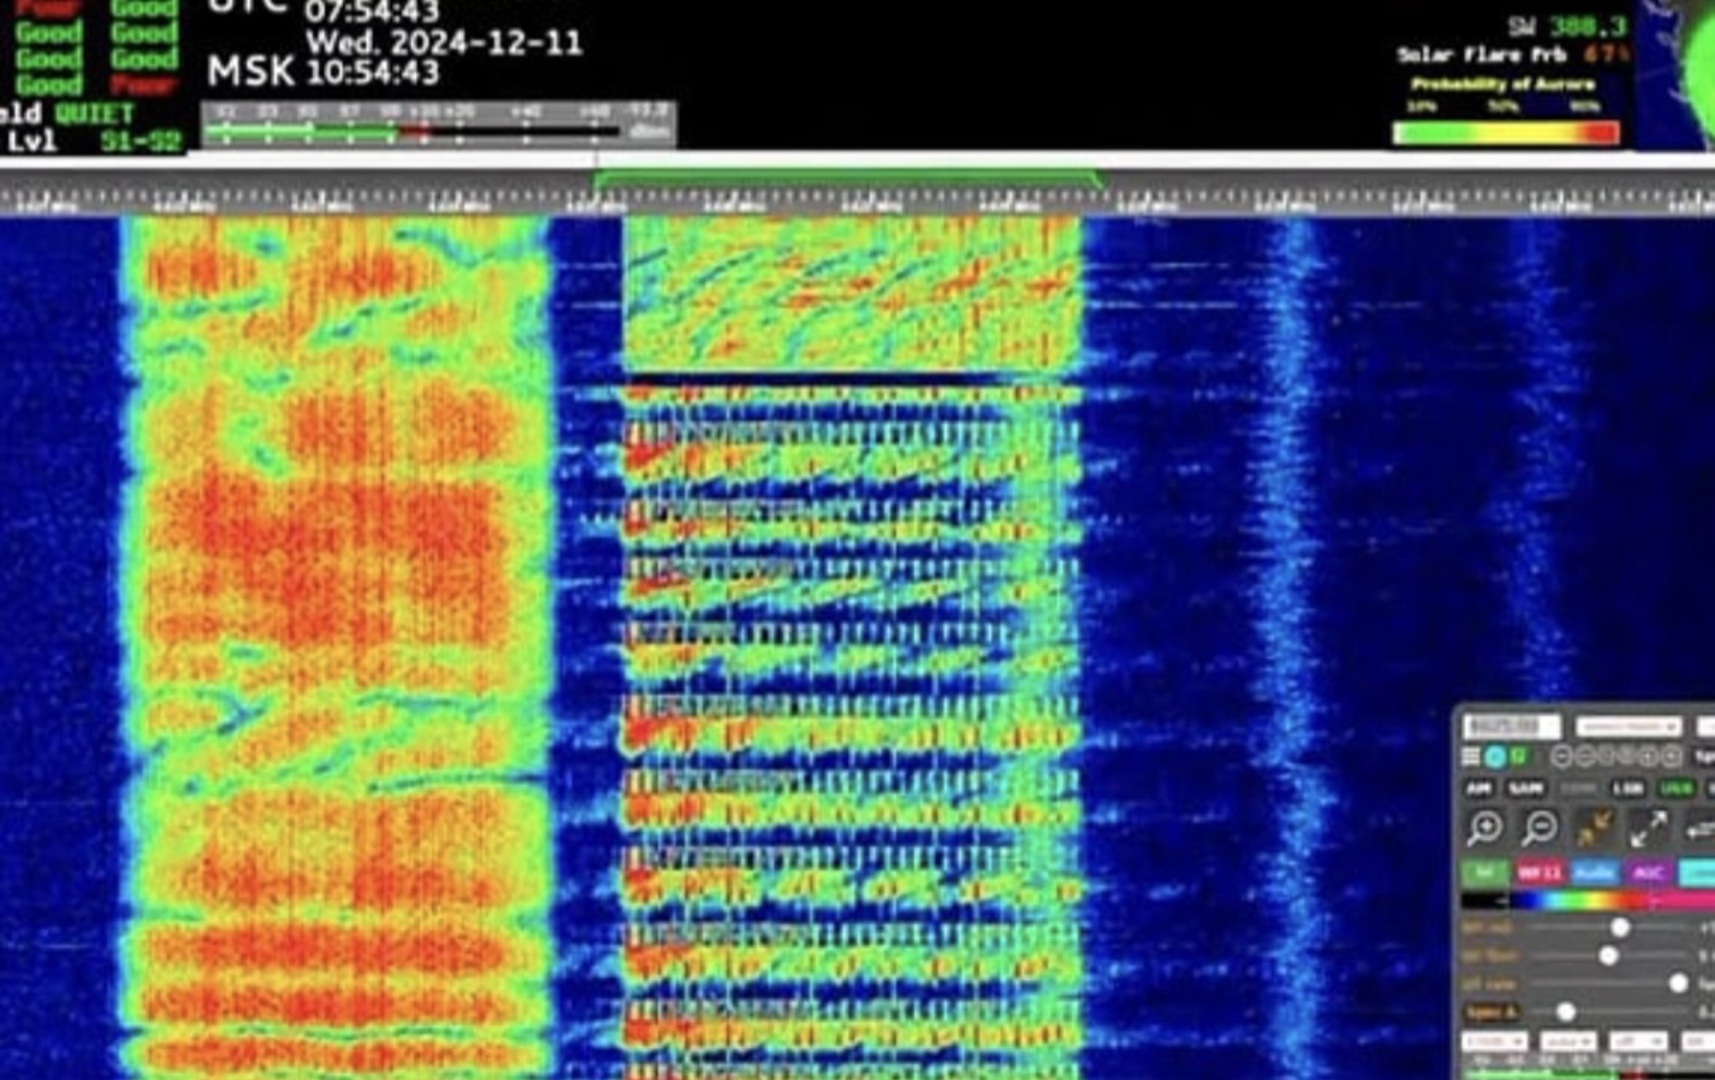Select AM demodulation mode
This screenshot has width=1715, height=1080.
pos(1479,789)
